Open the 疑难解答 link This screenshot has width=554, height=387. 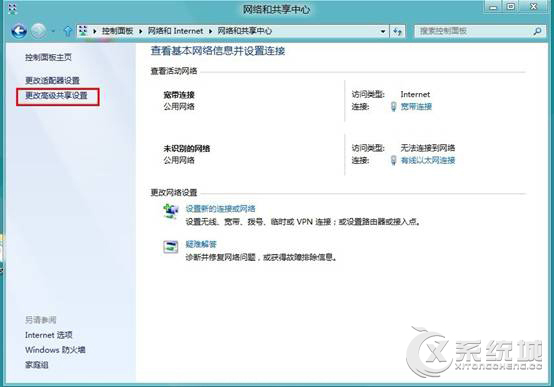[201, 244]
